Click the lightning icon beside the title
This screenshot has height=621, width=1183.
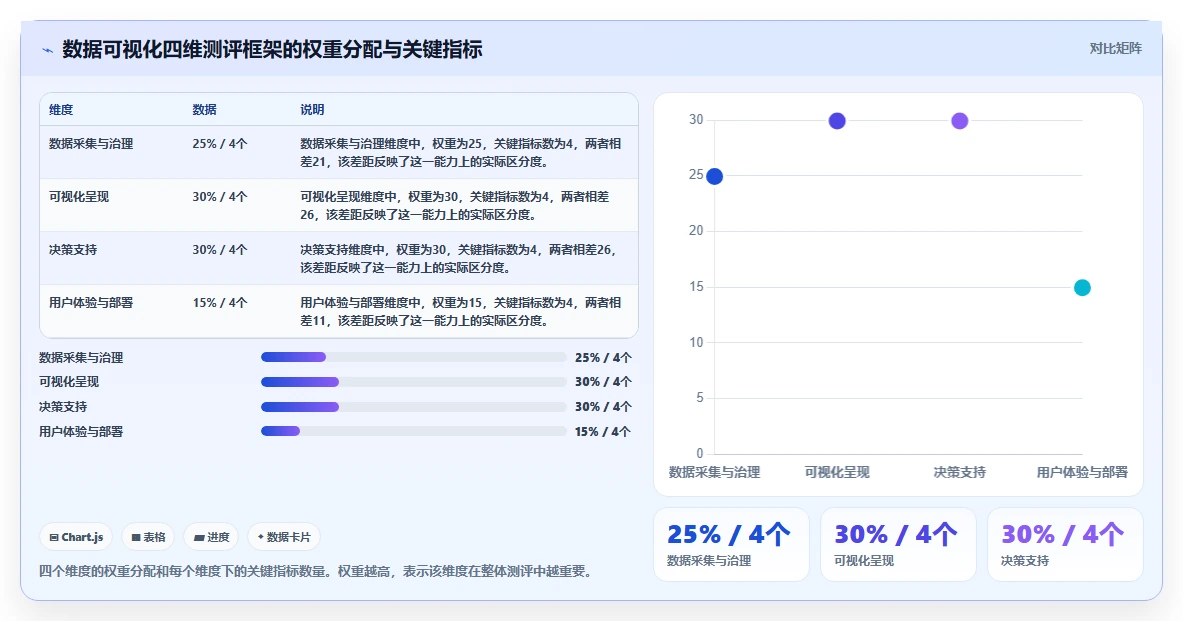coord(48,51)
